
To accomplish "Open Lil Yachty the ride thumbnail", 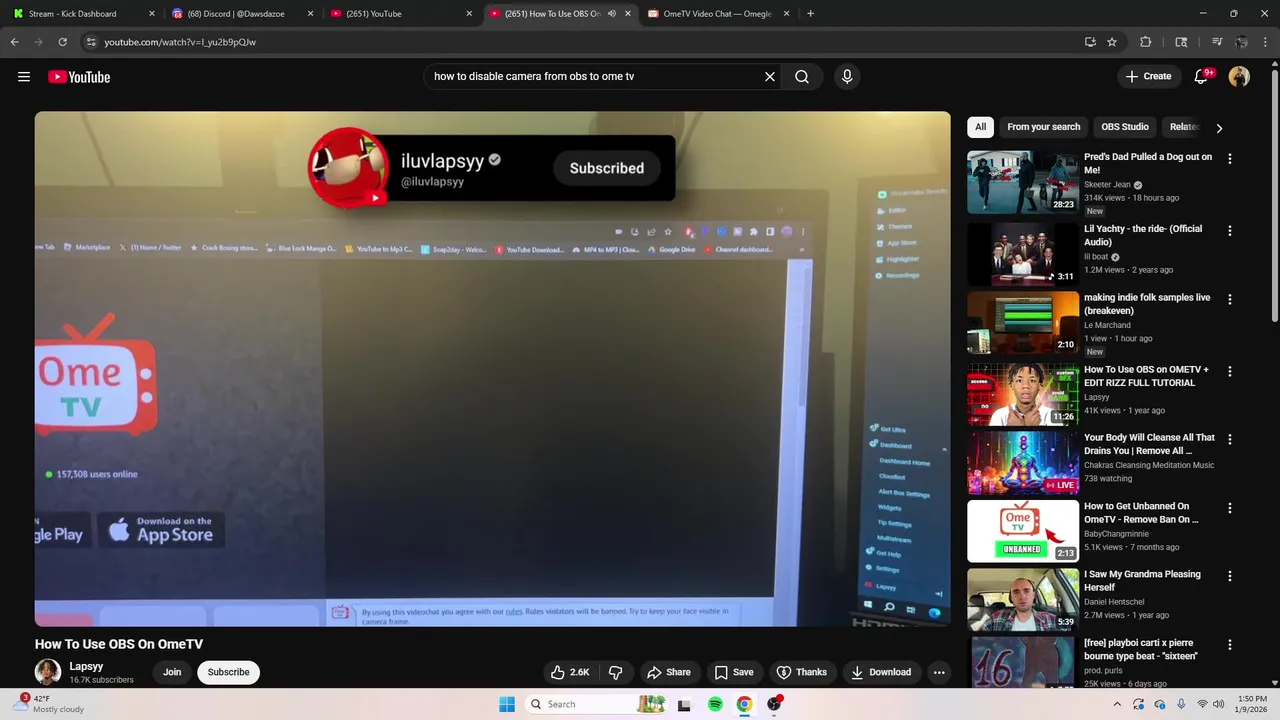I will pos(1023,254).
